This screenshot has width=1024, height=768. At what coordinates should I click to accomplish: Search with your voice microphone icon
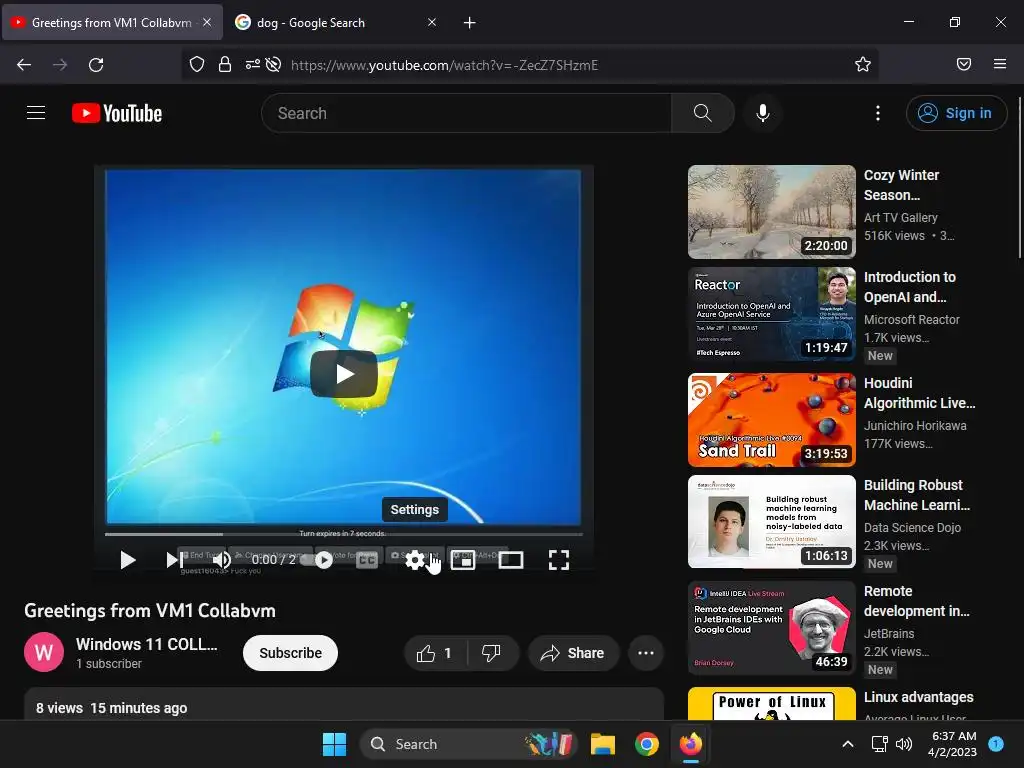tap(762, 113)
